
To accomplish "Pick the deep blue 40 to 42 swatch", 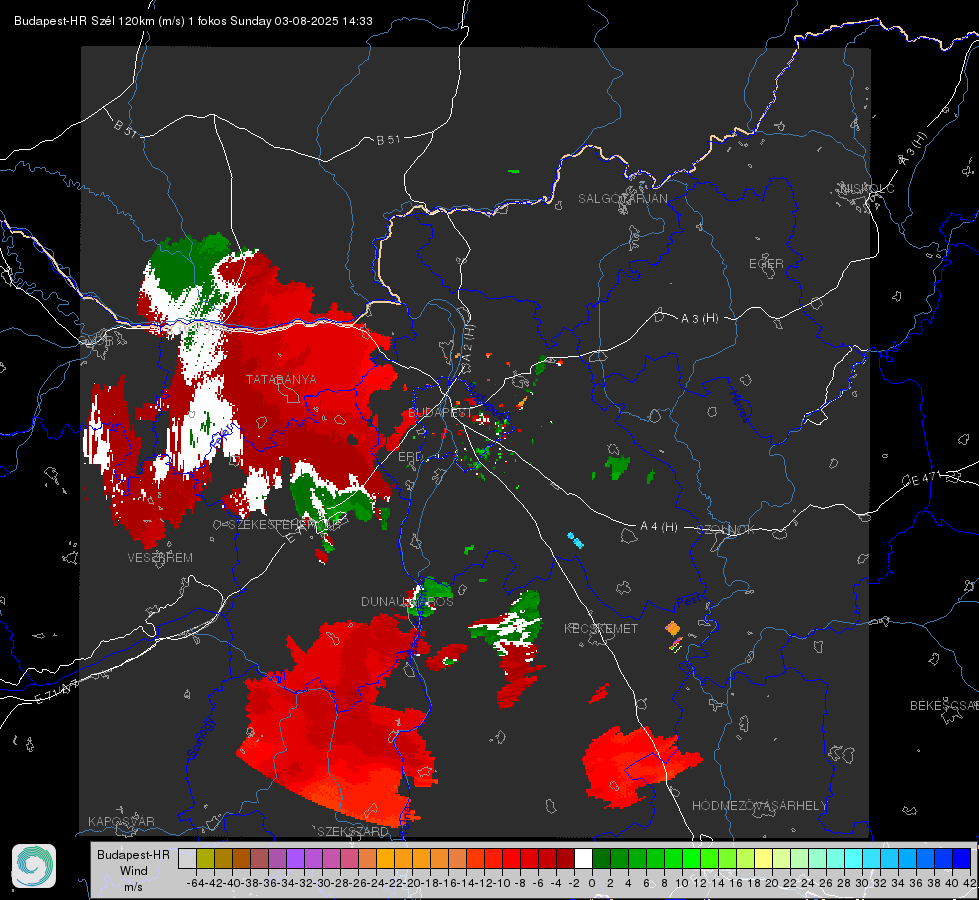I will tap(962, 858).
